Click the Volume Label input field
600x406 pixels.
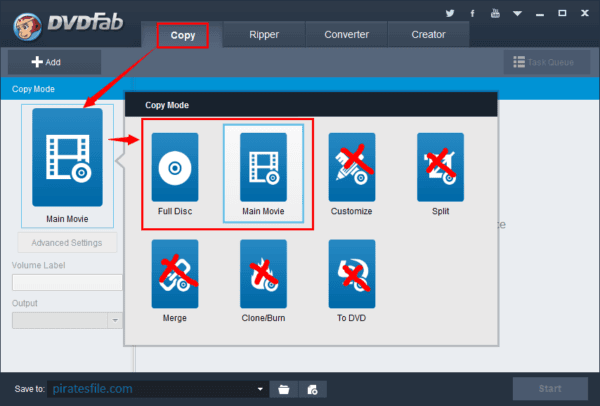point(67,282)
